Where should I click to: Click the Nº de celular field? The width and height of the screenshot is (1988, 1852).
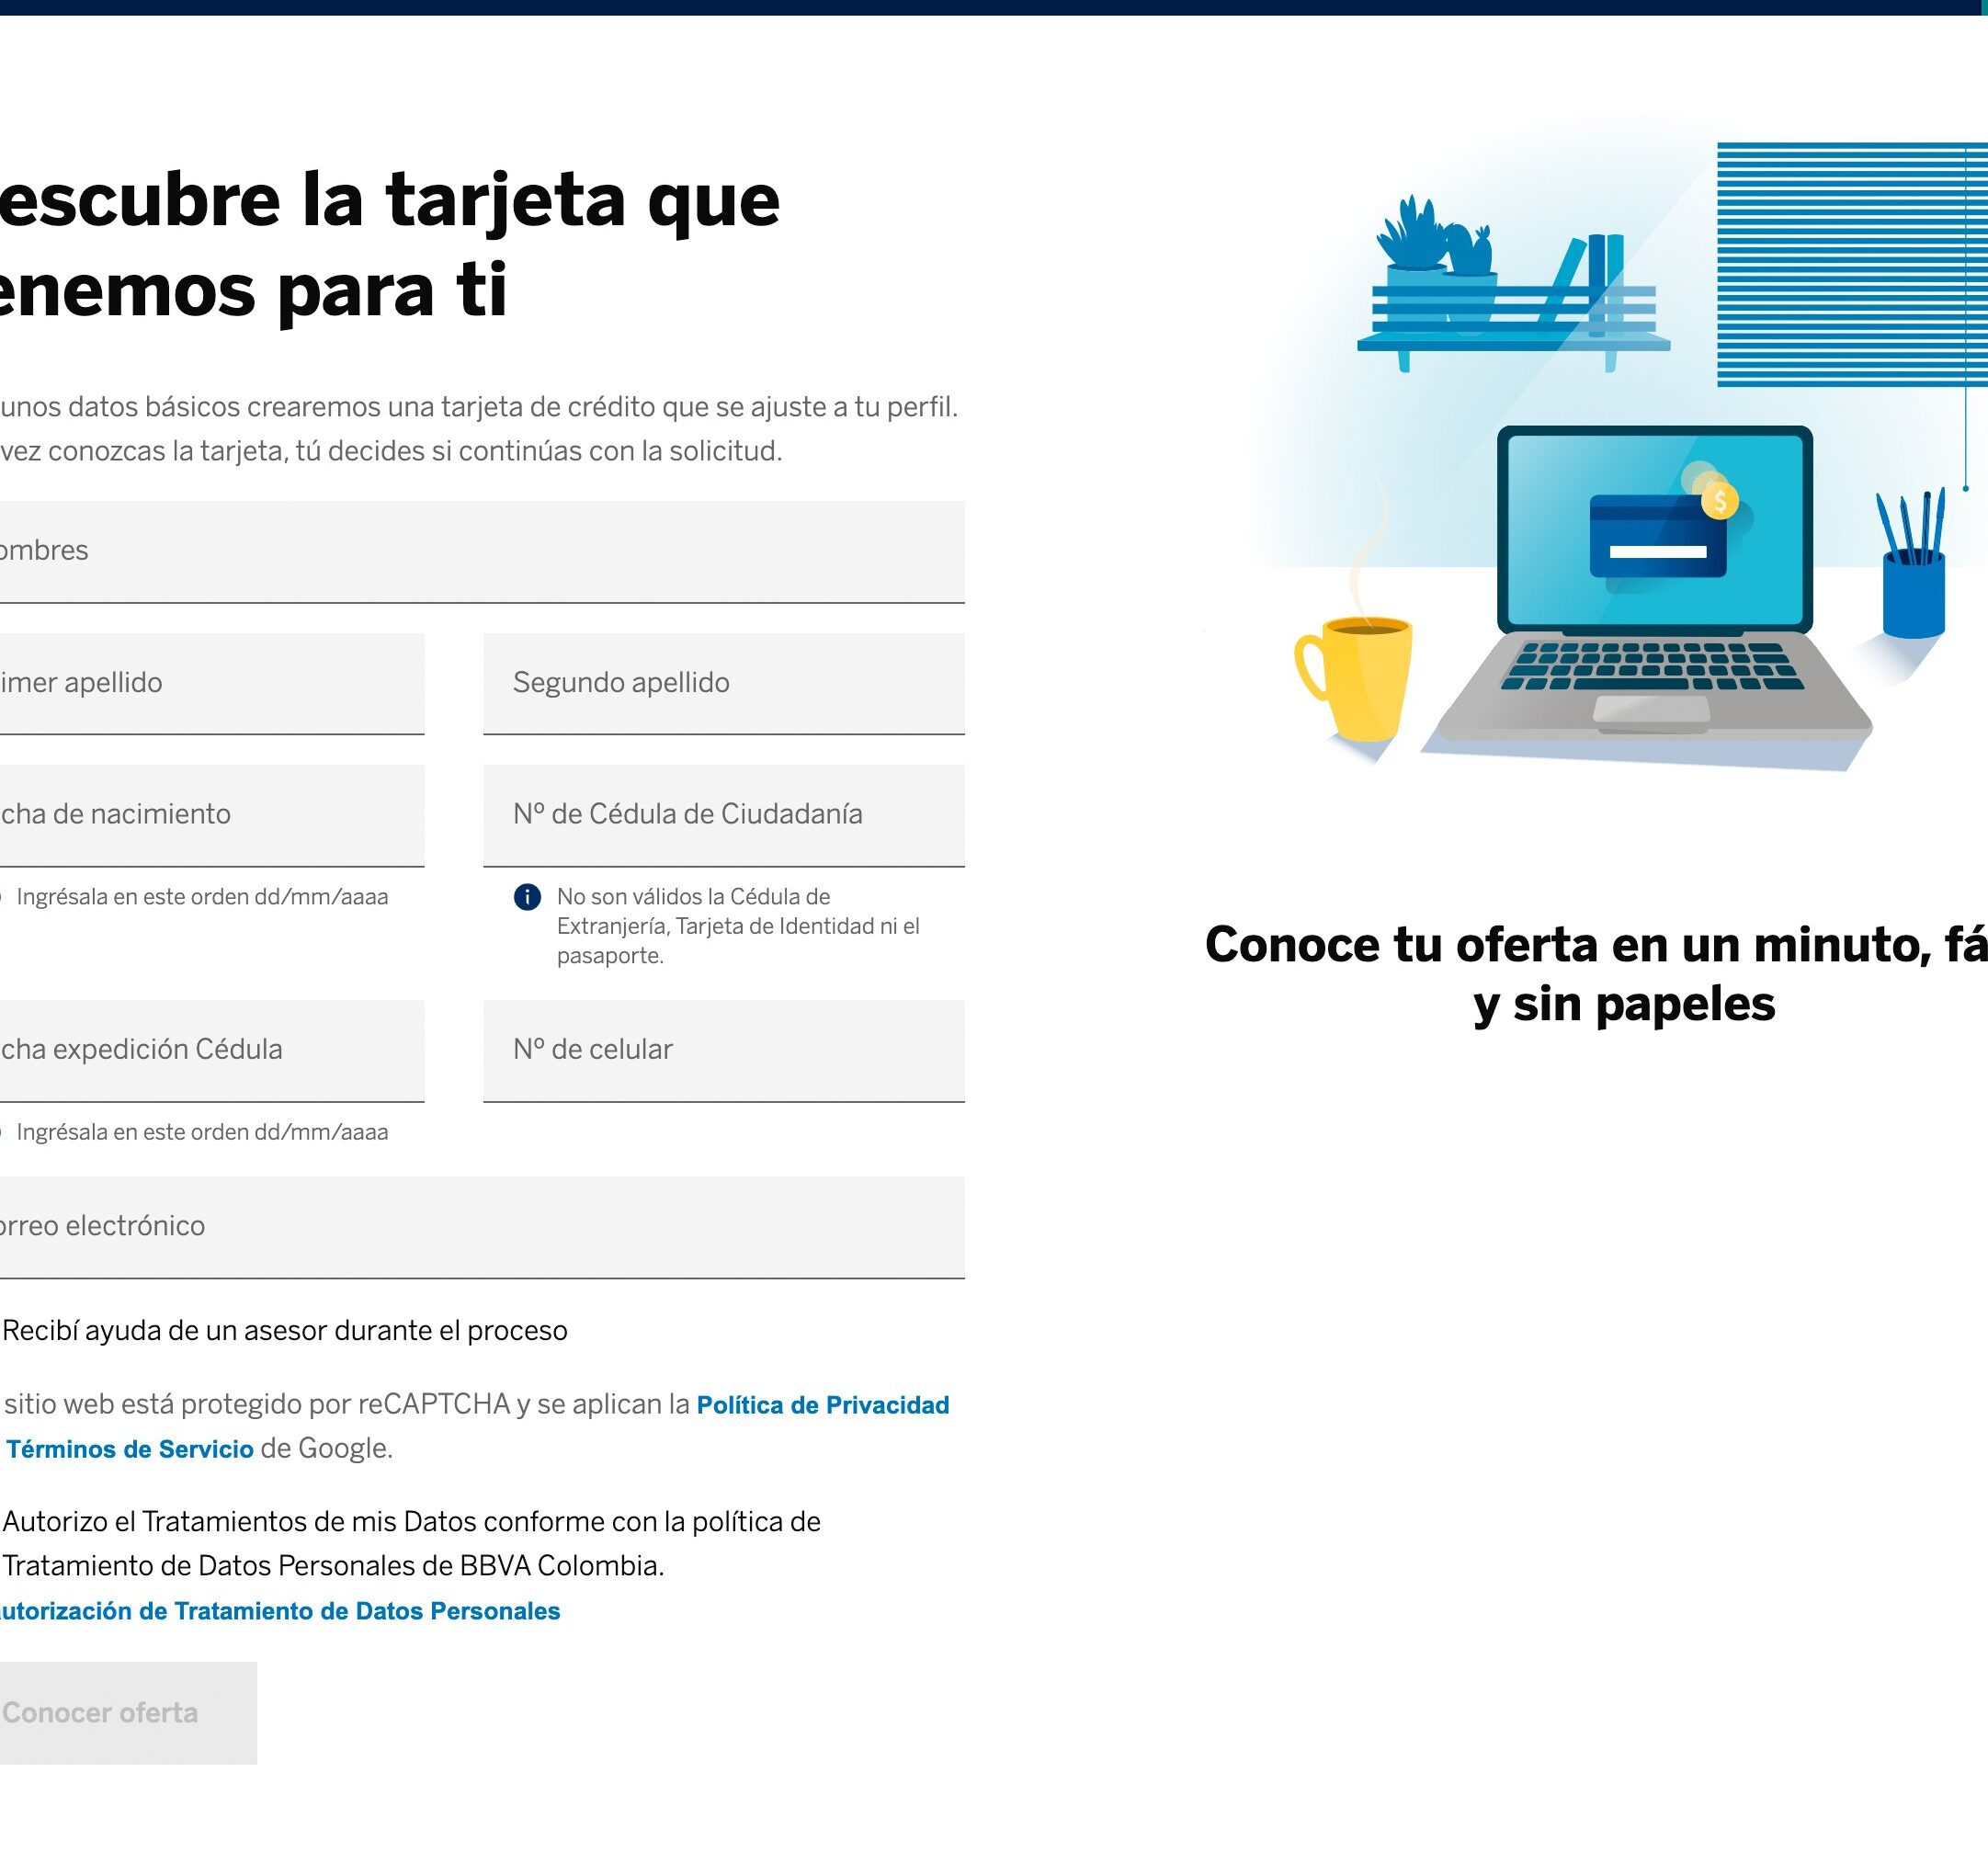point(723,1050)
